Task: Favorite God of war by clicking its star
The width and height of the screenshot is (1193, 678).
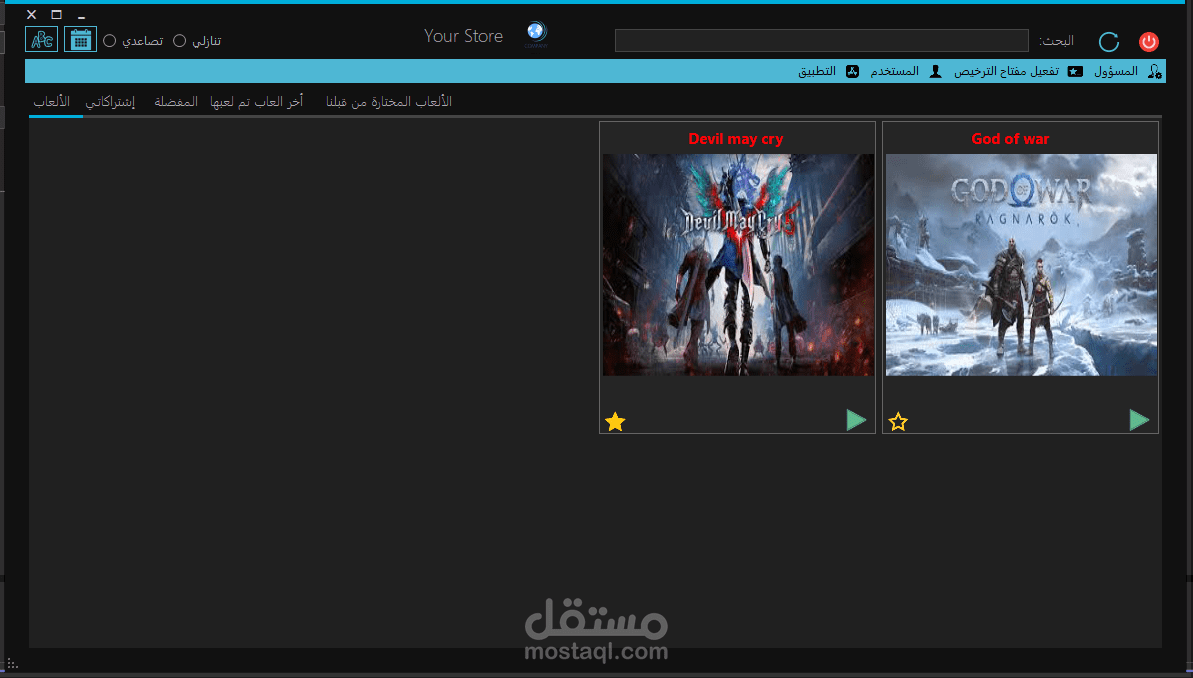Action: click(897, 421)
